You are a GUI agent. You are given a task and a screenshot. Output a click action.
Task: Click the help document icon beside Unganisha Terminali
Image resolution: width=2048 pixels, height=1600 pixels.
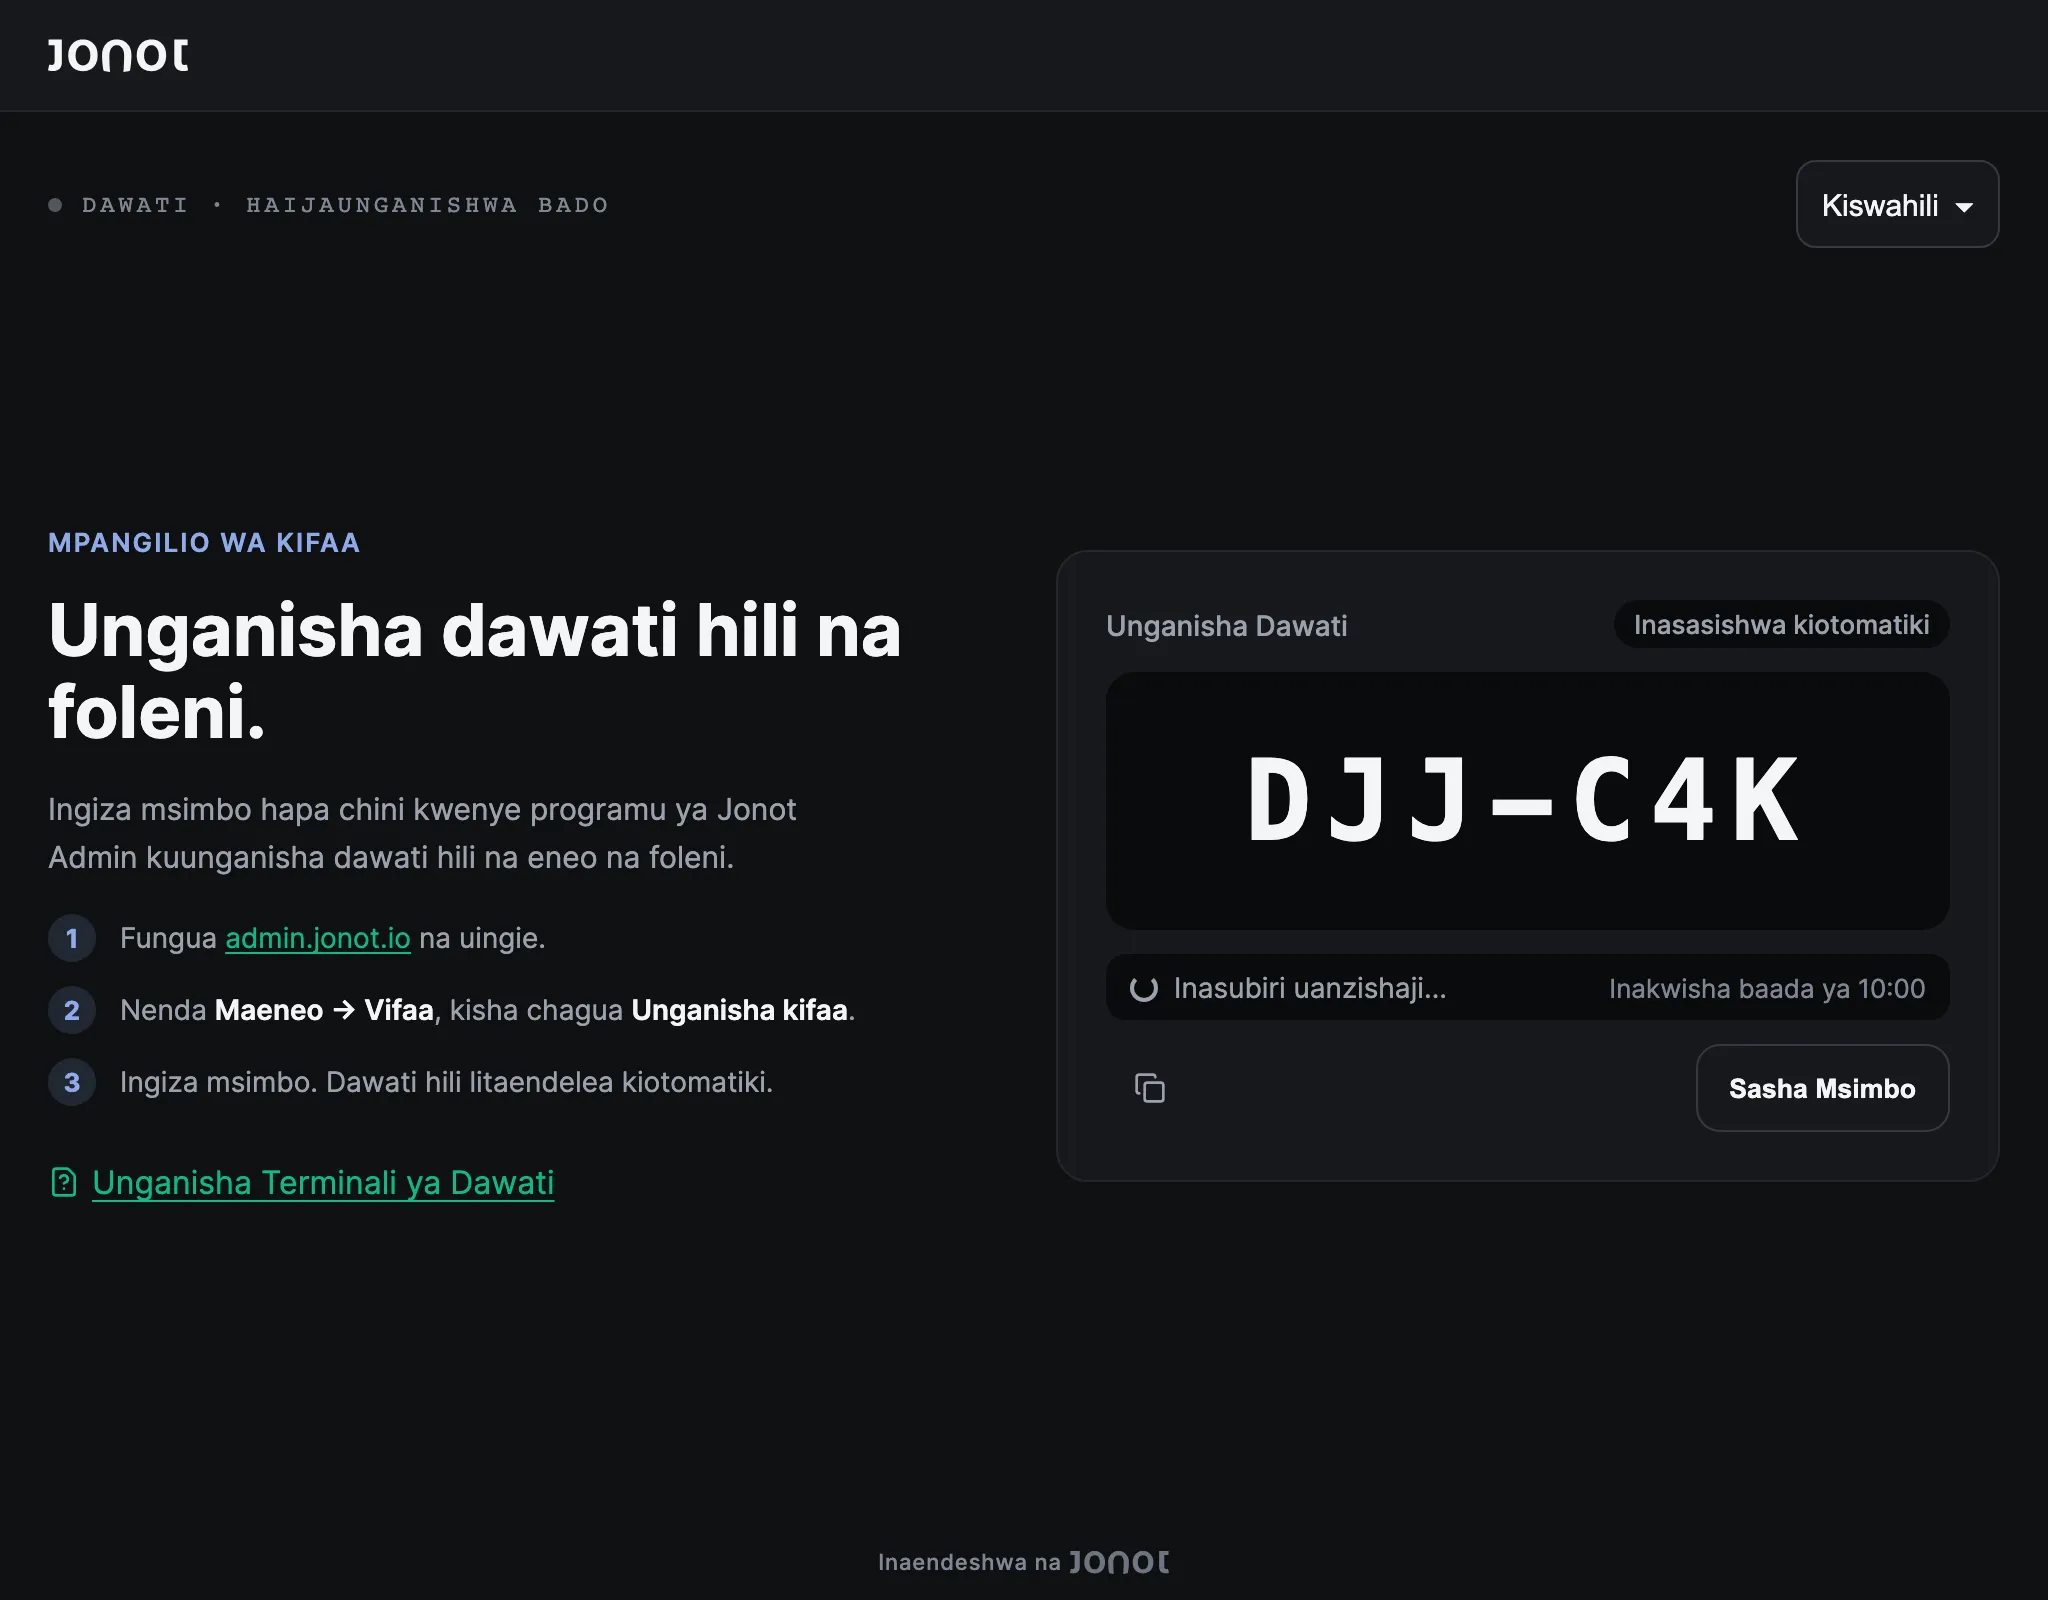pyautogui.click(x=64, y=1182)
